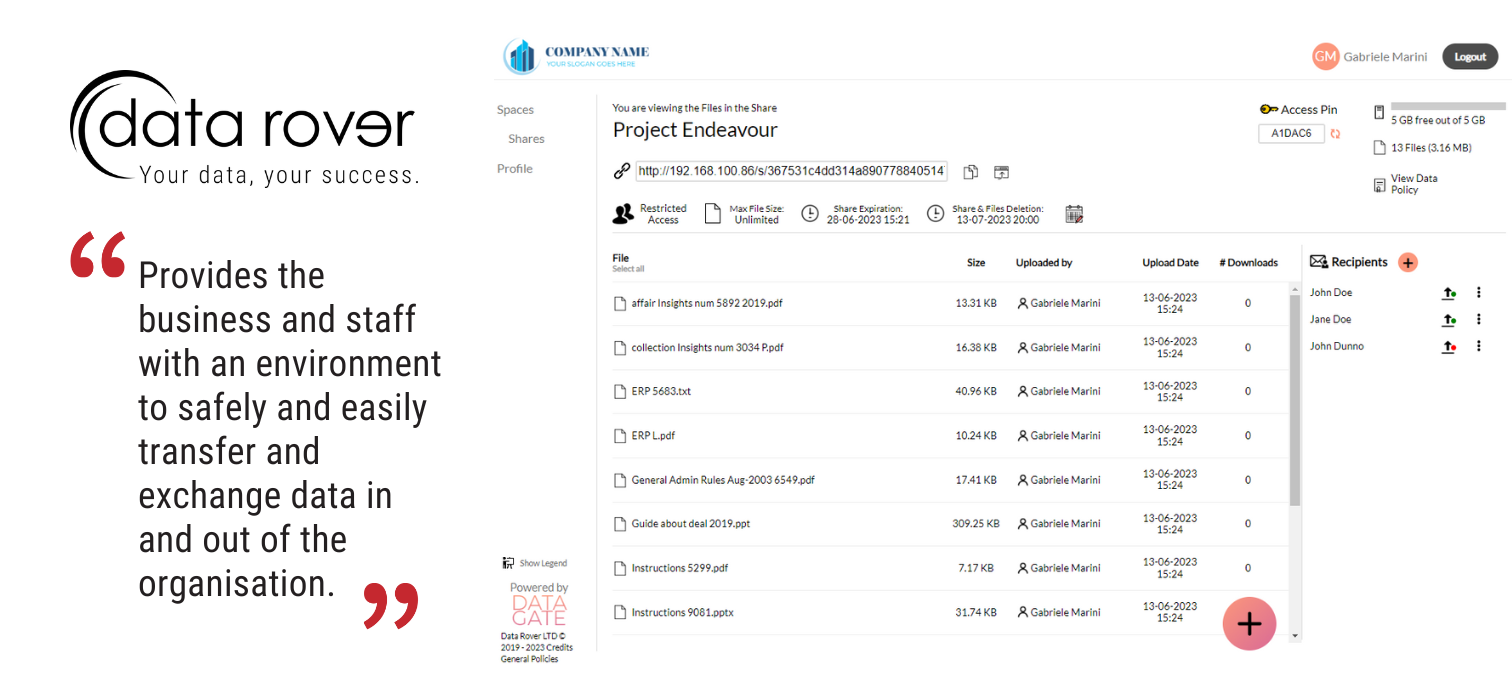Click the upload status icon for Jane Doe
1512x700 pixels.
[1449, 320]
